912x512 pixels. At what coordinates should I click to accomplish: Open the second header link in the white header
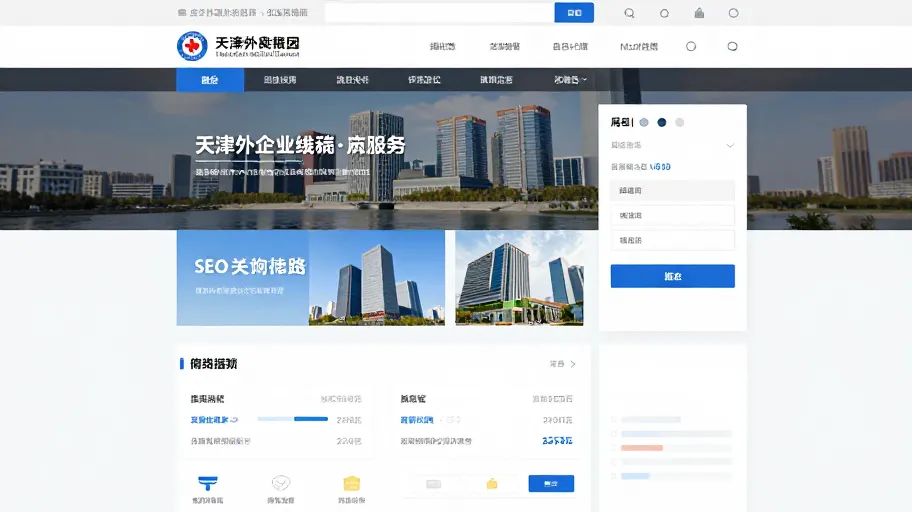[x=504, y=47]
